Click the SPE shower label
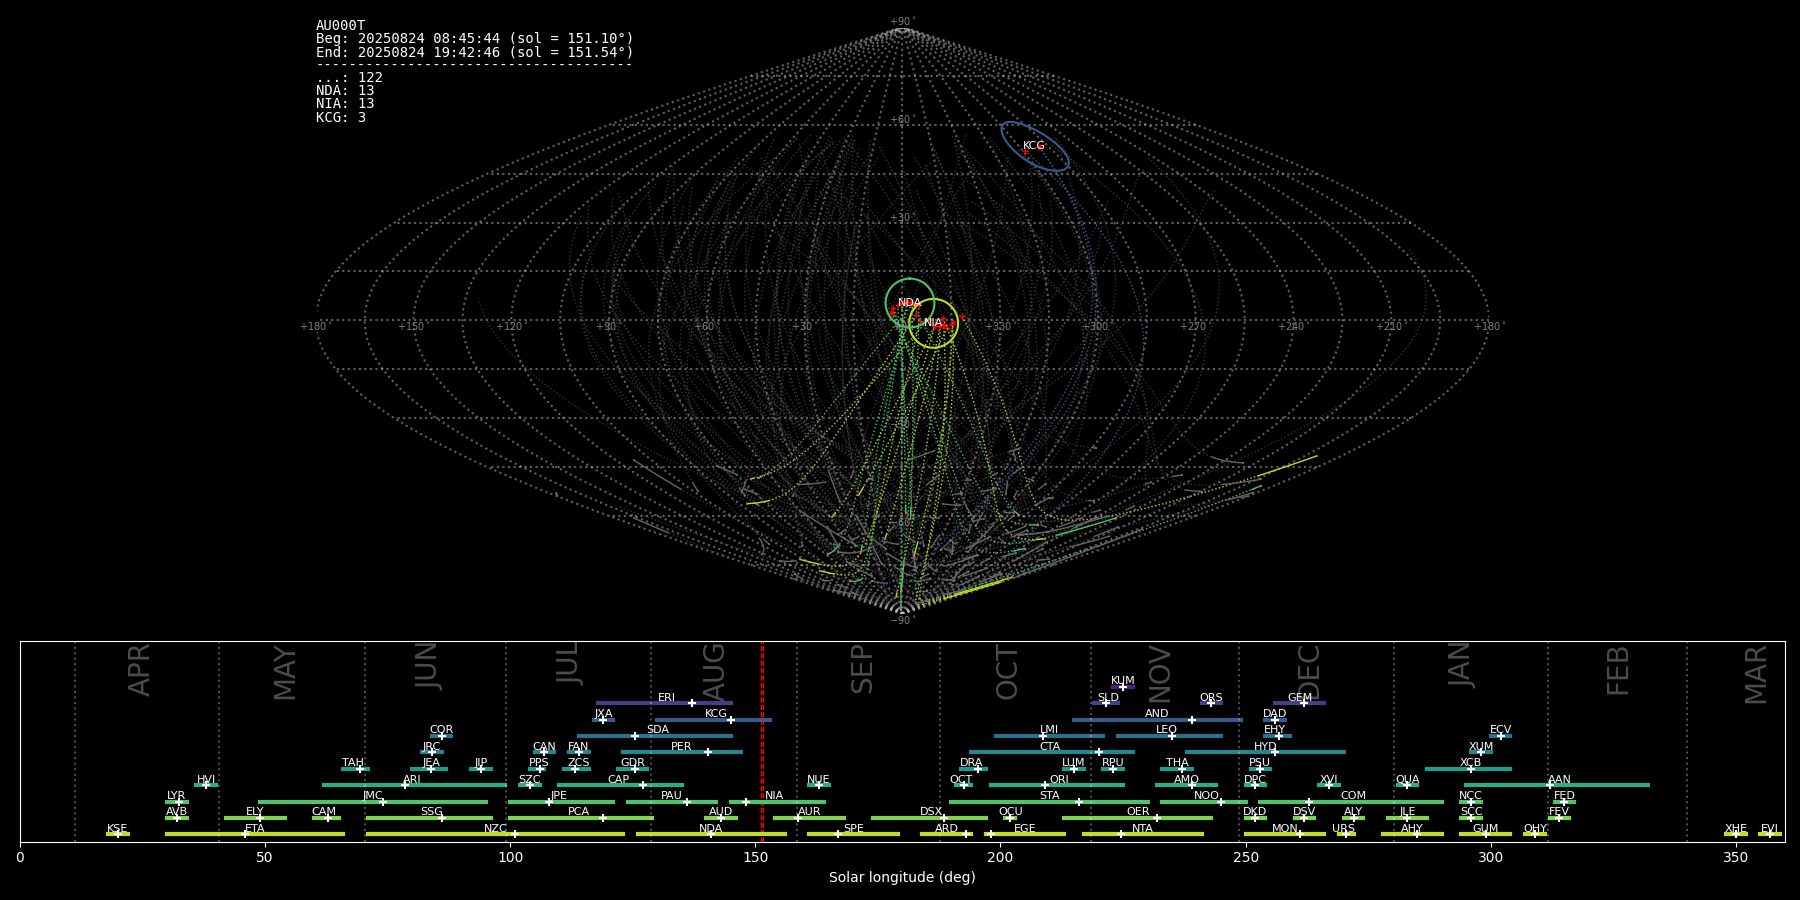This screenshot has height=900, width=1800. click(853, 829)
